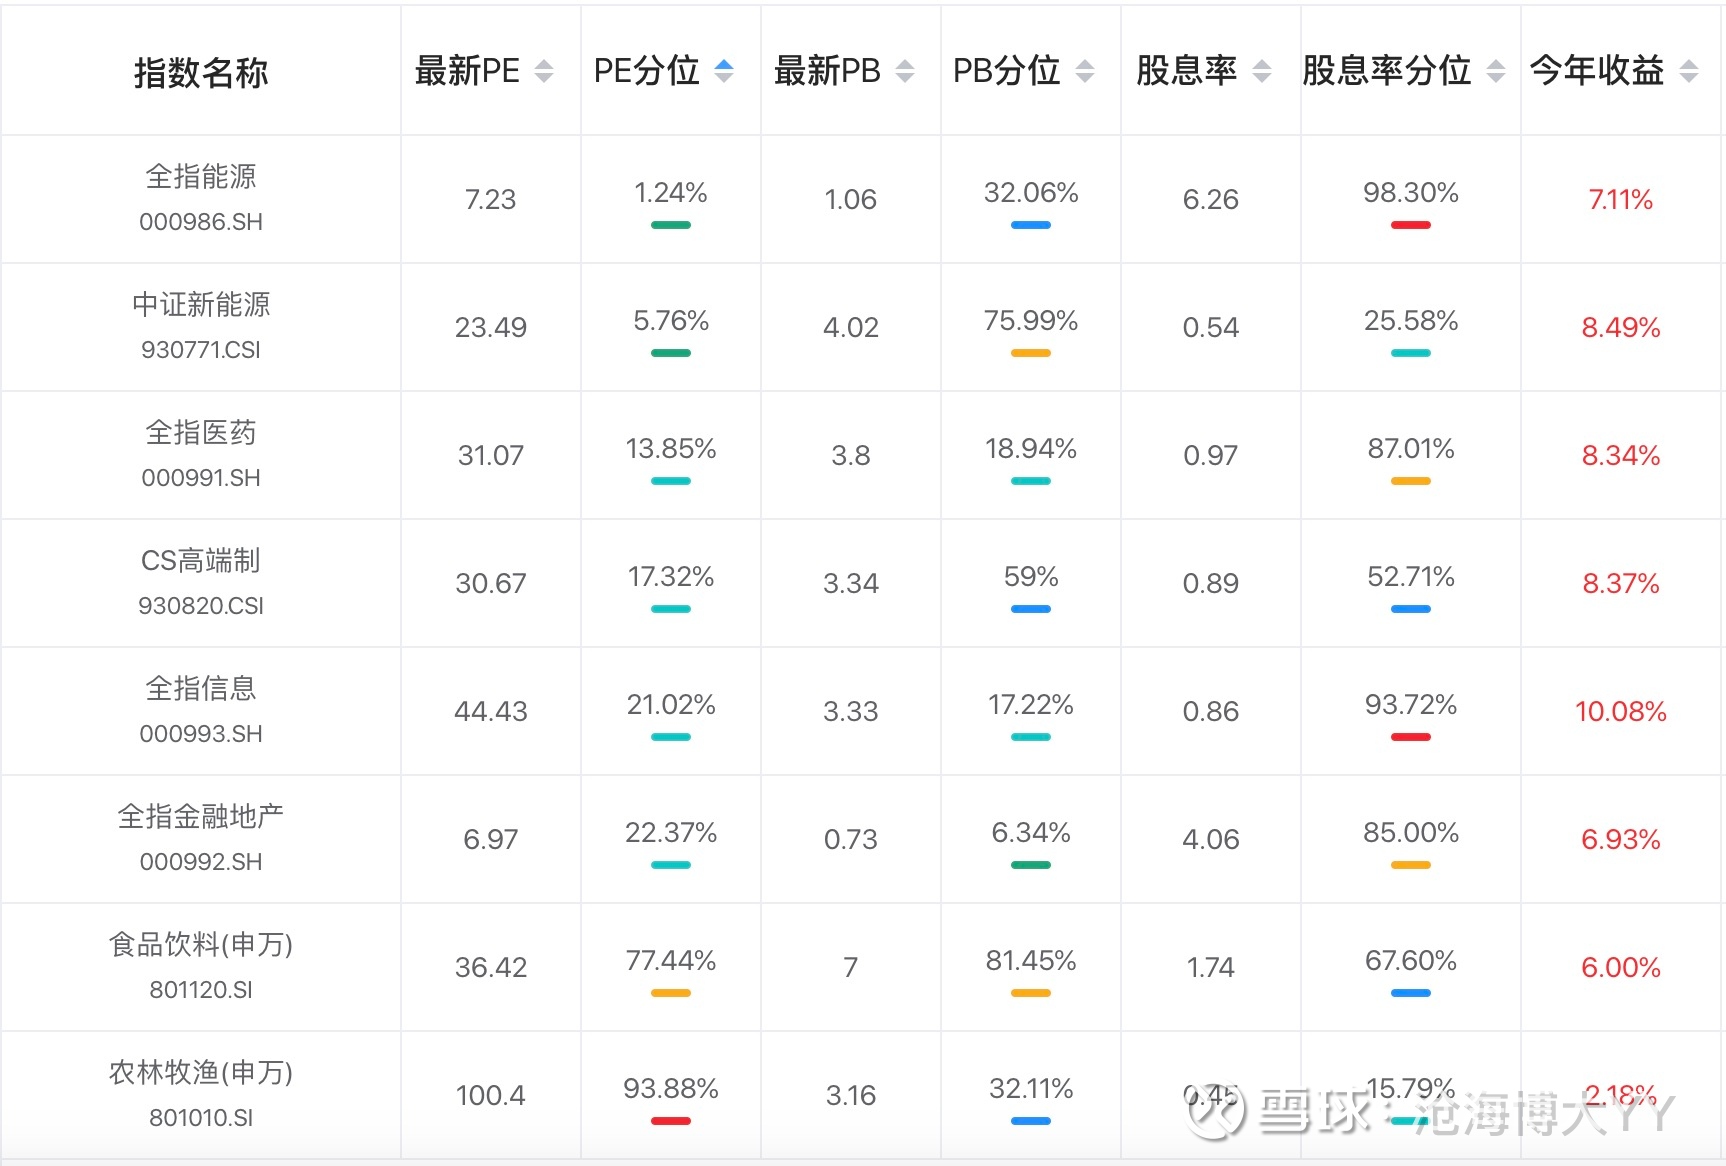The image size is (1726, 1166).
Task: Sort by 股息率 column arrows
Action: coord(1262,71)
